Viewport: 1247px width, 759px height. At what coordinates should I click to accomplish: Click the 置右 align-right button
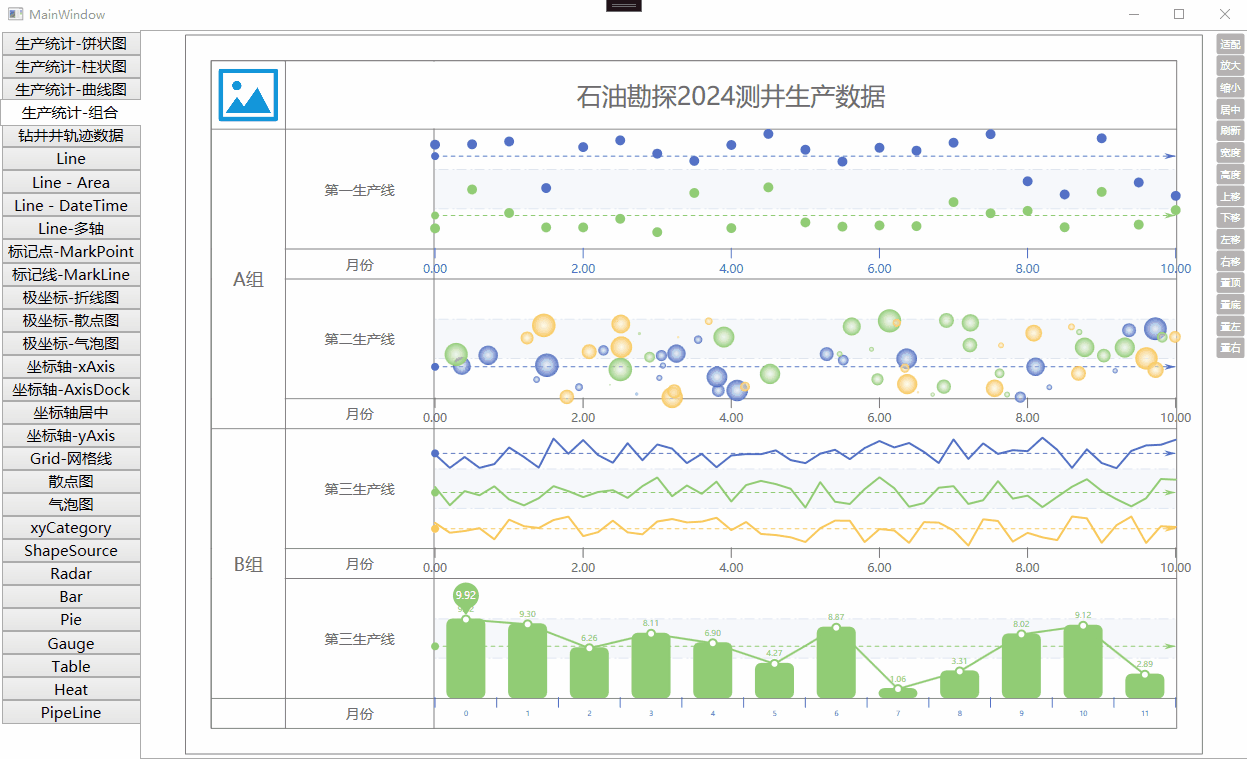coord(1230,348)
